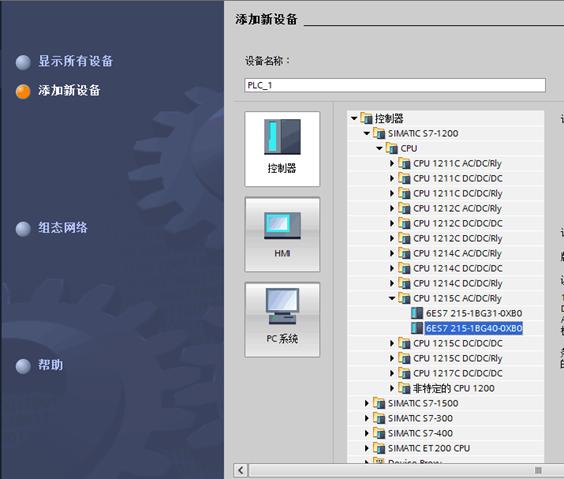The height and width of the screenshot is (479, 564).
Task: Expand SIMATIC S7-300 node arrow
Action: [367, 418]
